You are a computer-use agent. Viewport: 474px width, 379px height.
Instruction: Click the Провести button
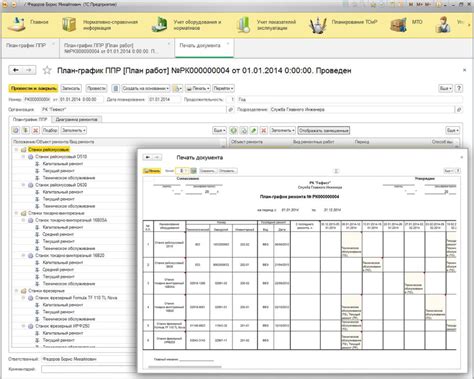click(96, 88)
